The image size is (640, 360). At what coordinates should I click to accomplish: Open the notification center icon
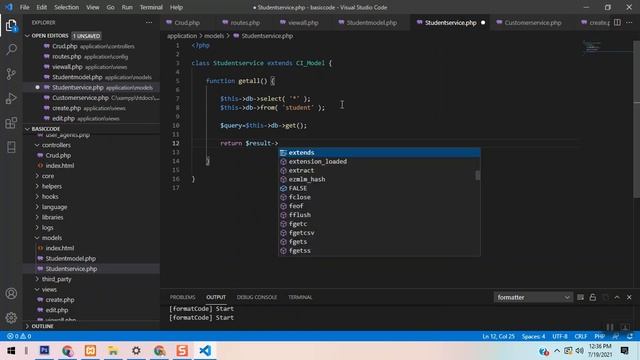(x=624, y=351)
